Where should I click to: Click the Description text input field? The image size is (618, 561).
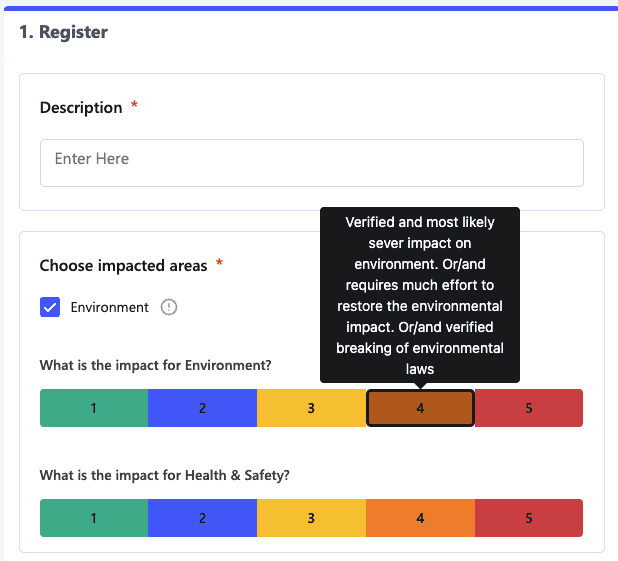pyautogui.click(x=311, y=163)
